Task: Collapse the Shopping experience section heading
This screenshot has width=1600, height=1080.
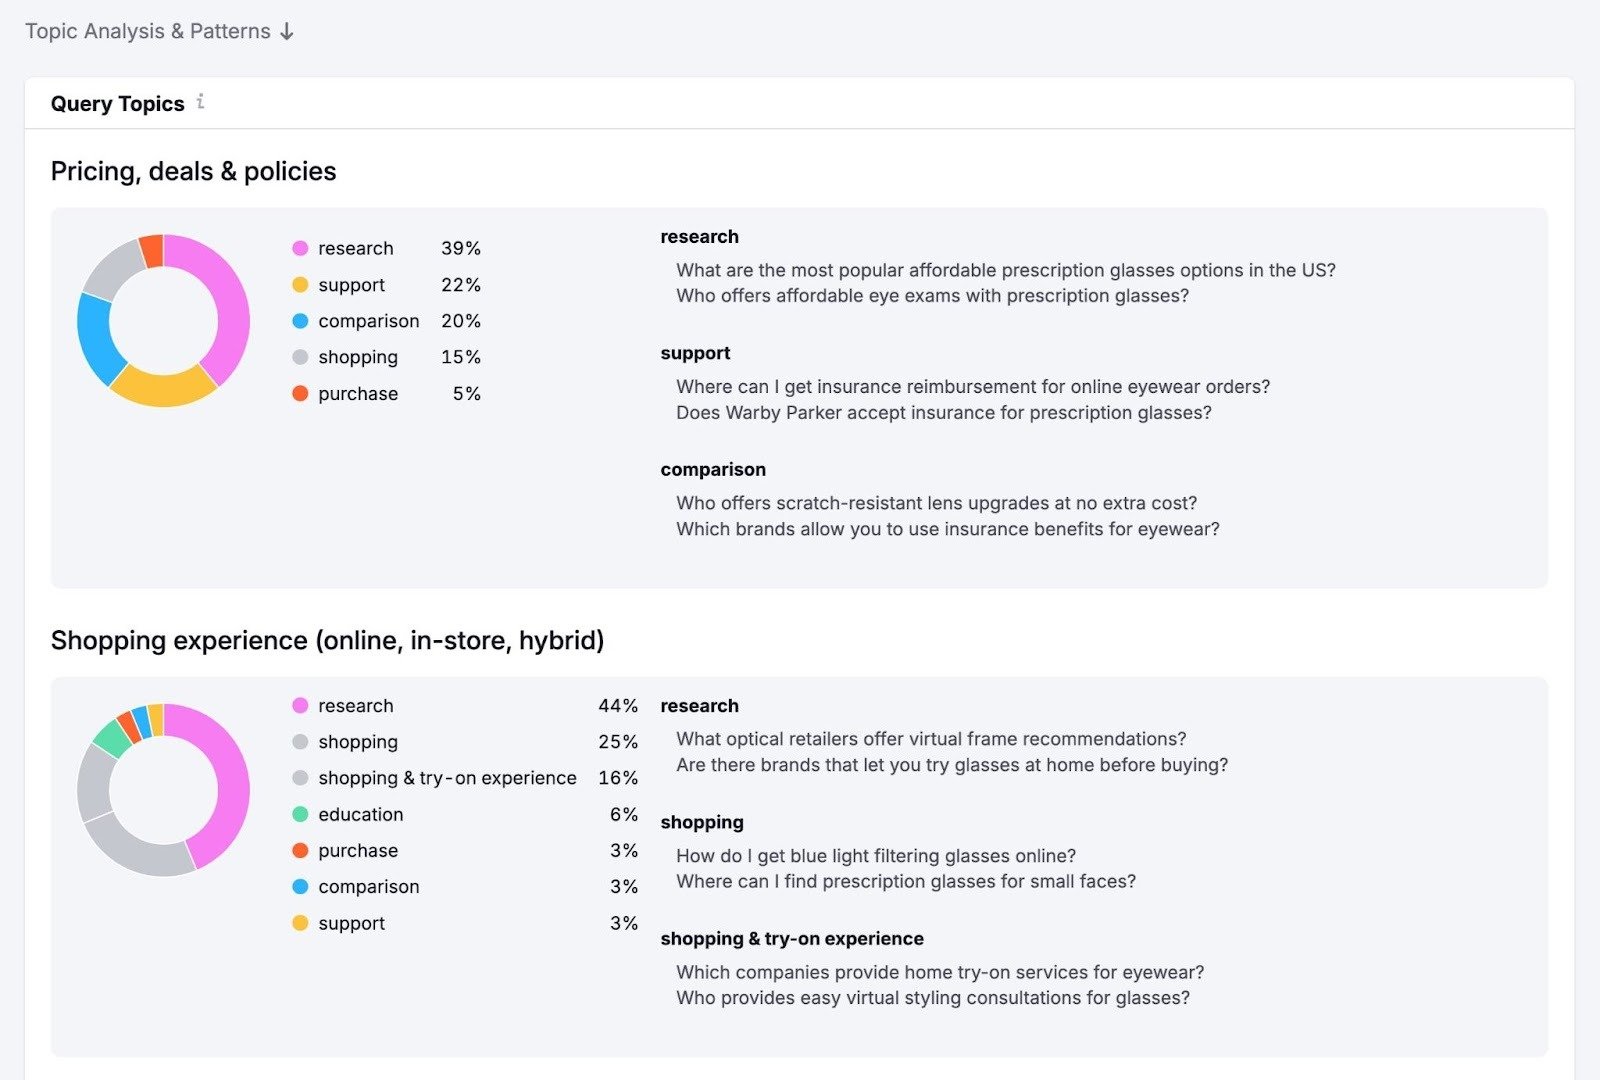Action: [x=328, y=640]
